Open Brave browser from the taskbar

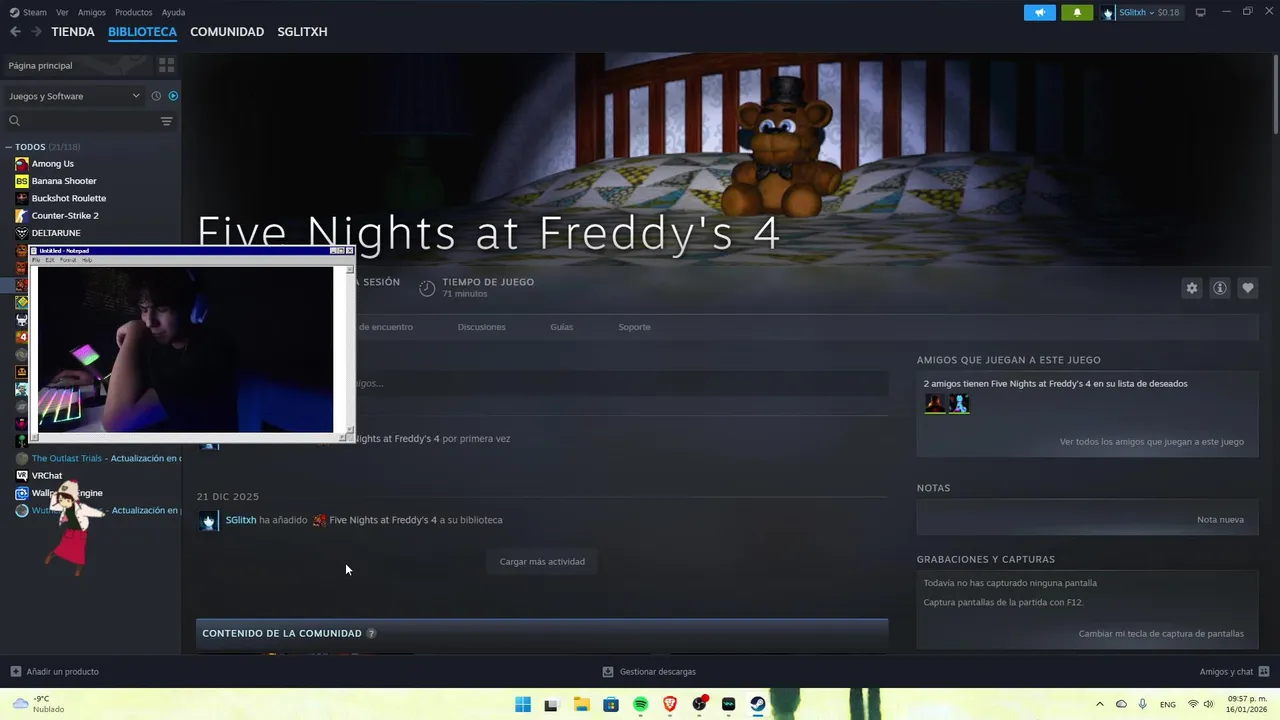click(x=670, y=704)
